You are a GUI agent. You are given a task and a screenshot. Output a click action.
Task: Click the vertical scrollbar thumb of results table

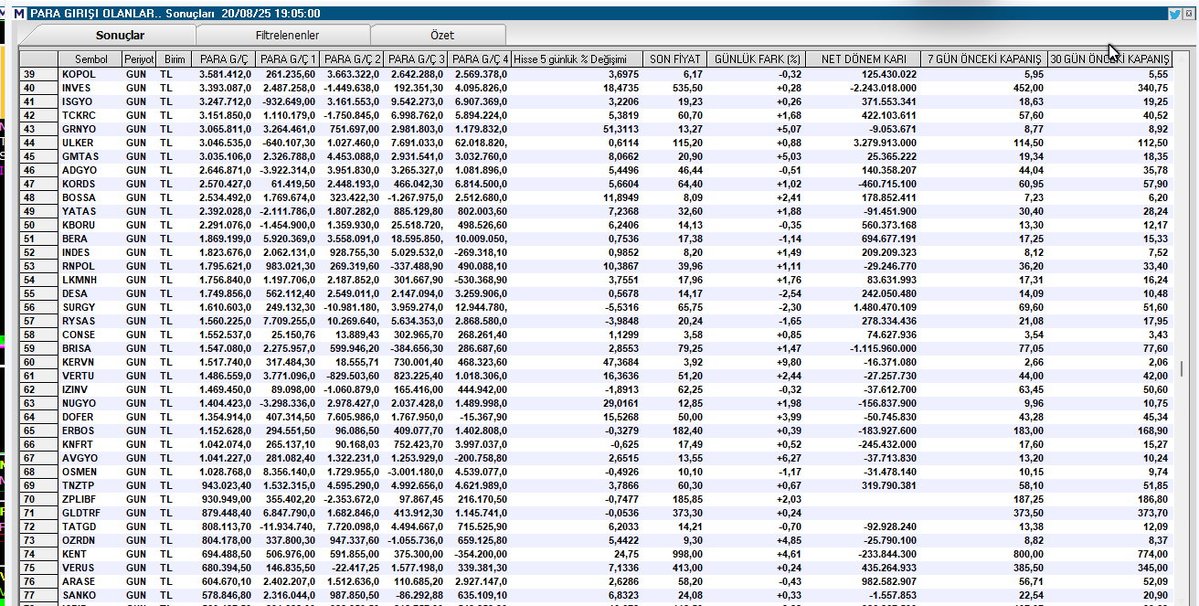click(1182, 369)
